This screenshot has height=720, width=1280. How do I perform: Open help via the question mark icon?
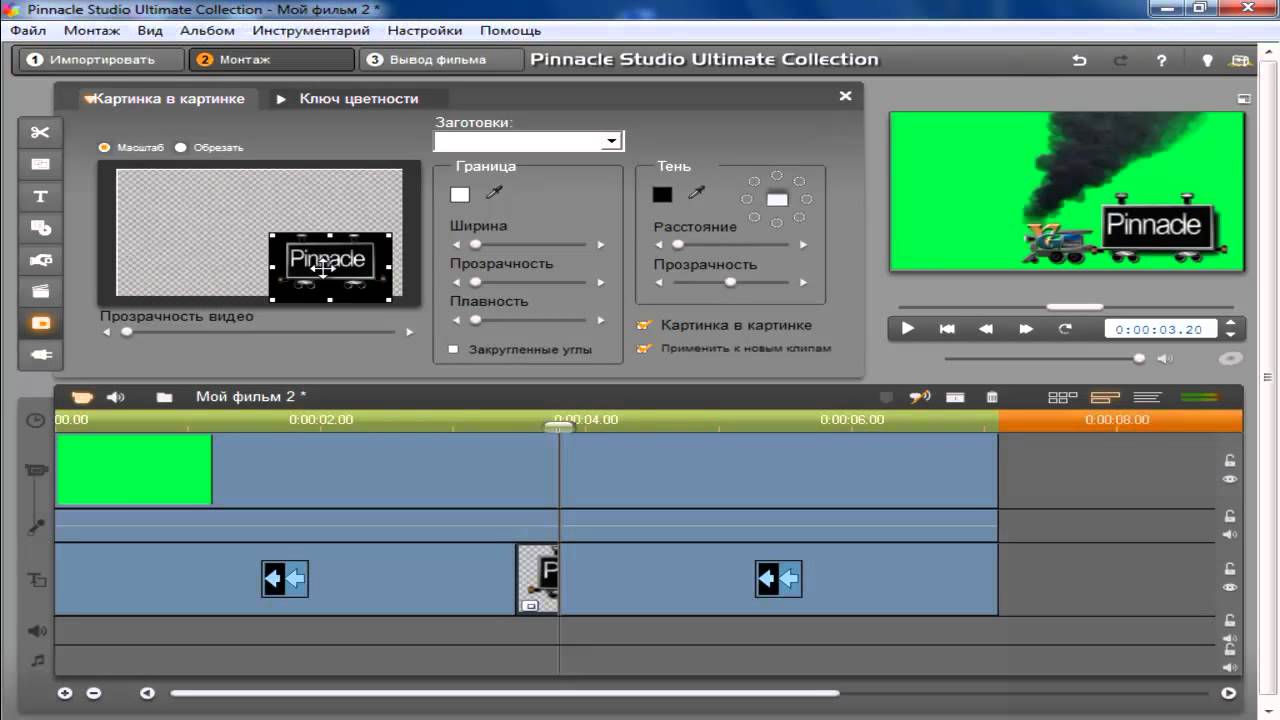[1161, 60]
